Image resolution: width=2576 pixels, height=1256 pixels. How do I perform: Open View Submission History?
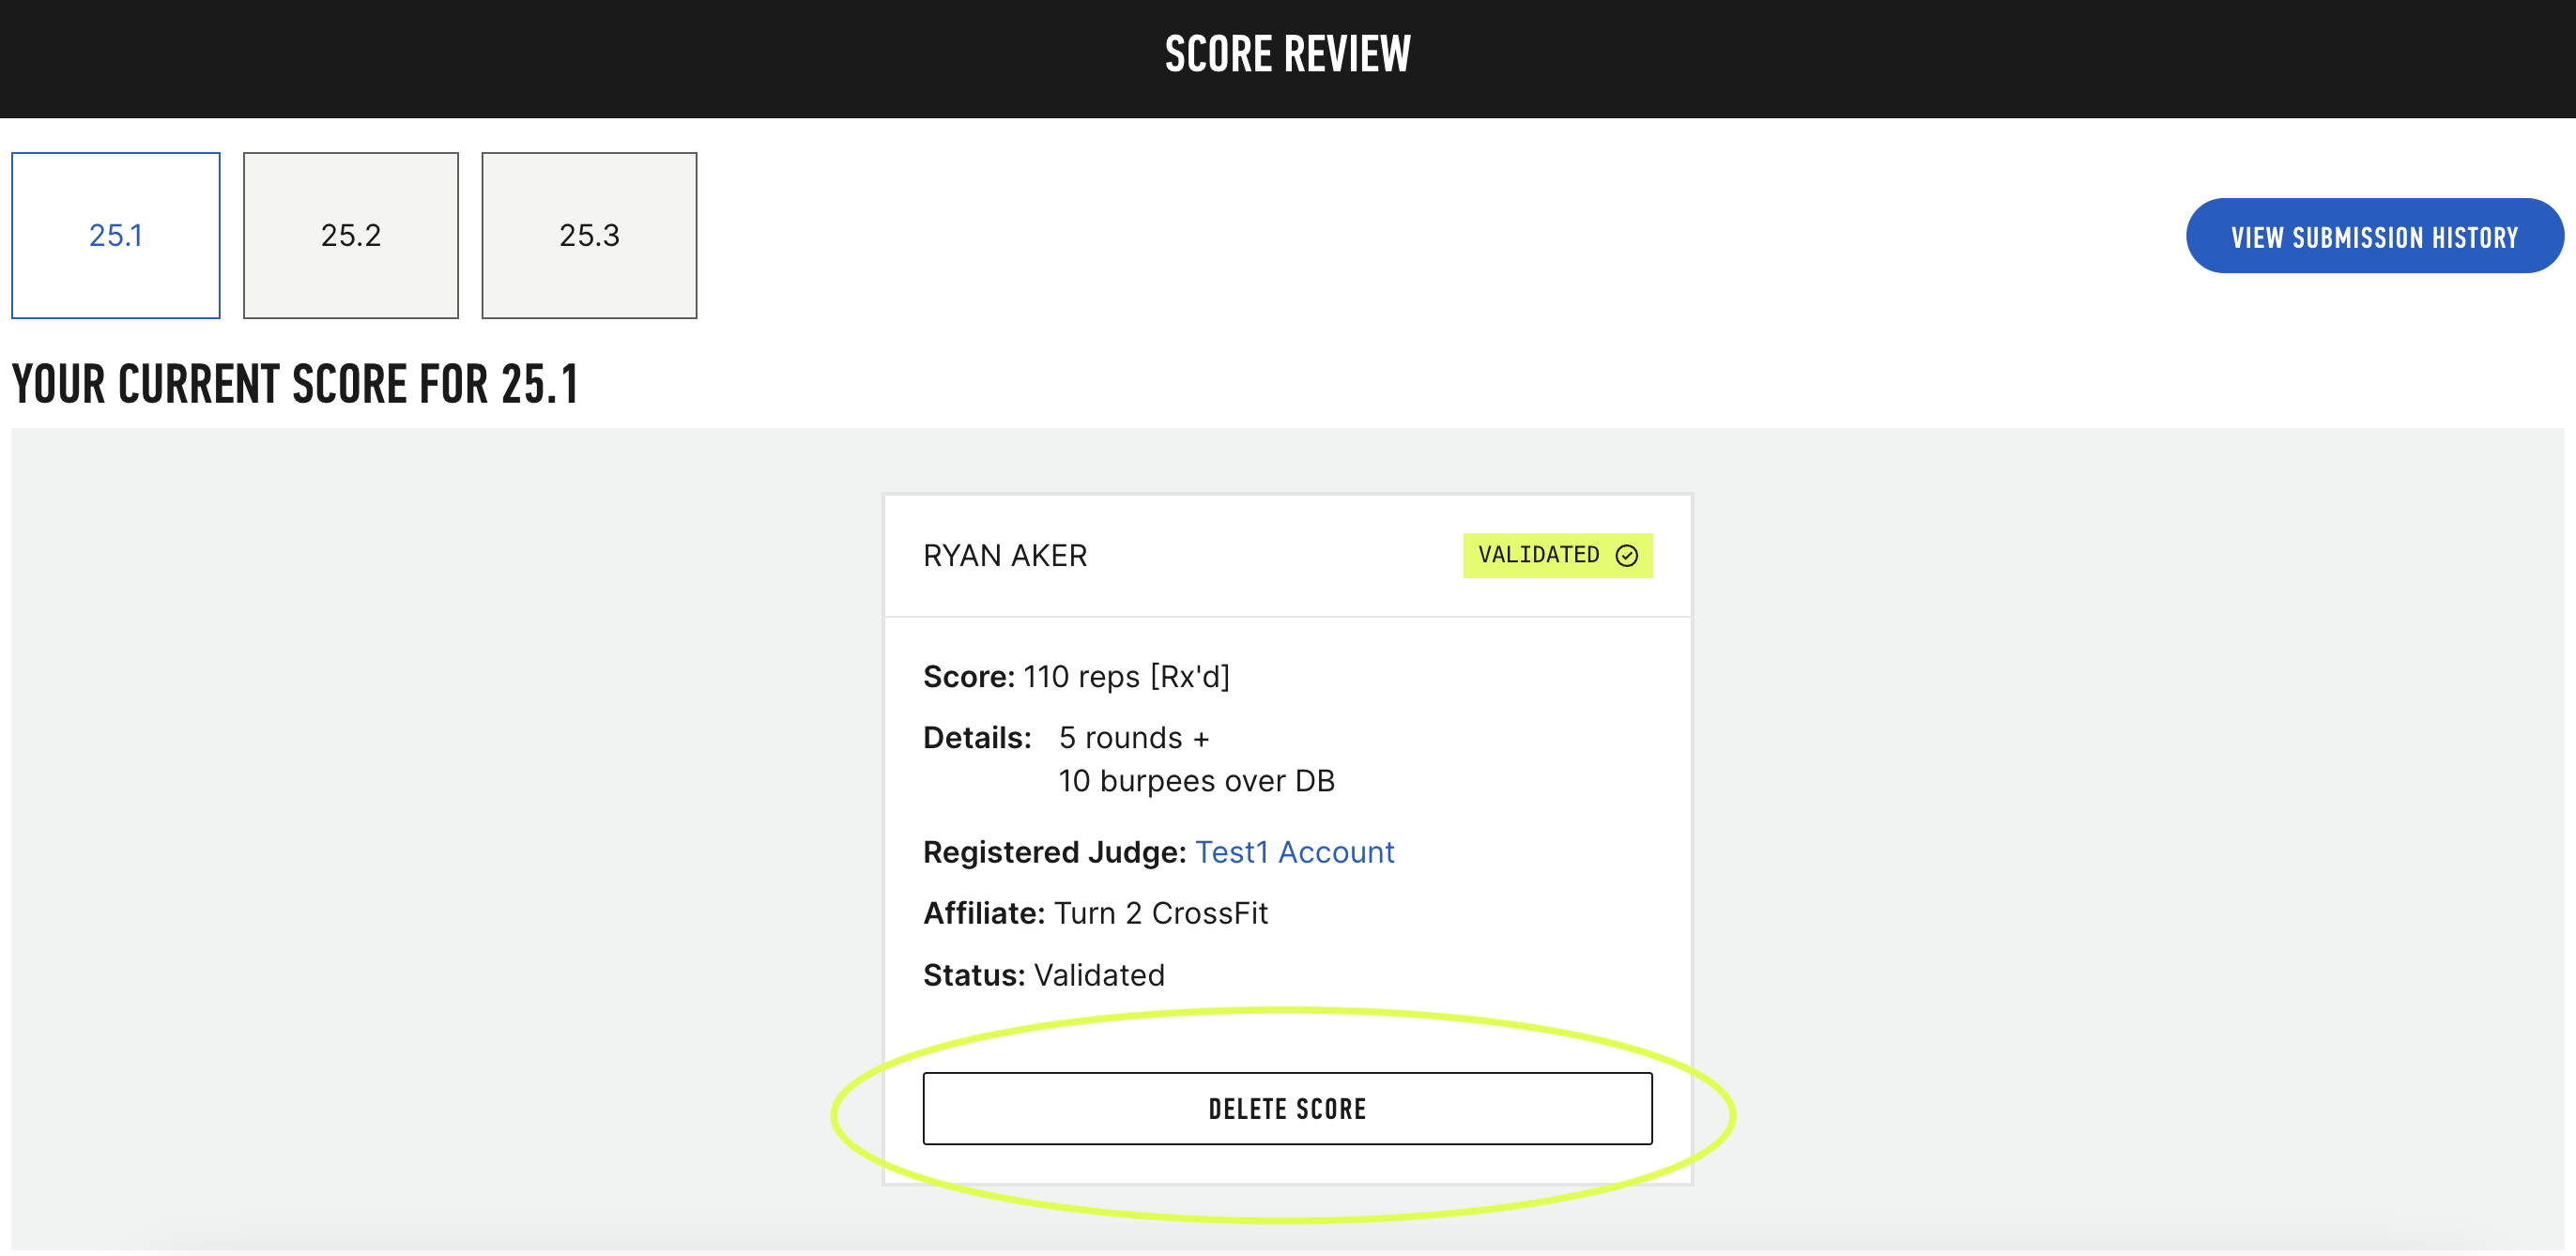click(2374, 236)
